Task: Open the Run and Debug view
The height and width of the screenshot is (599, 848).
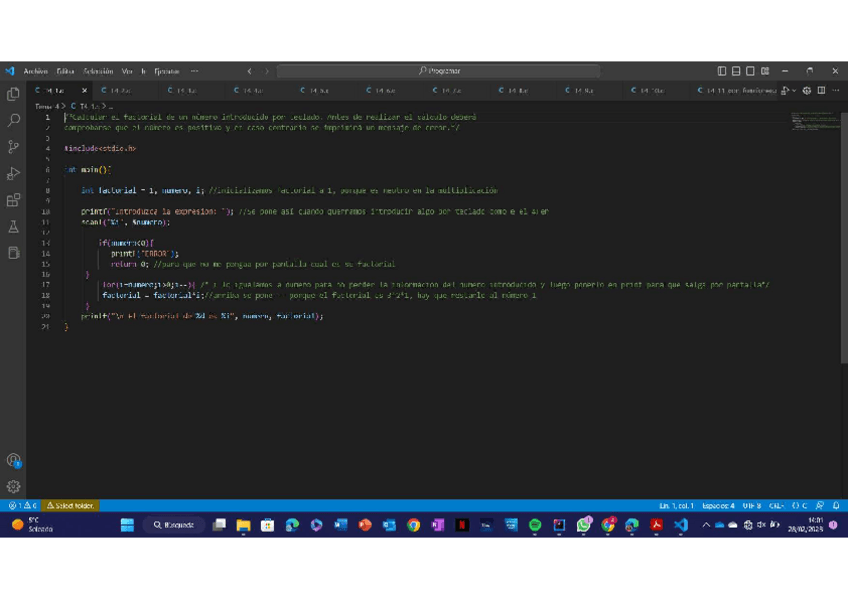Action: point(13,174)
